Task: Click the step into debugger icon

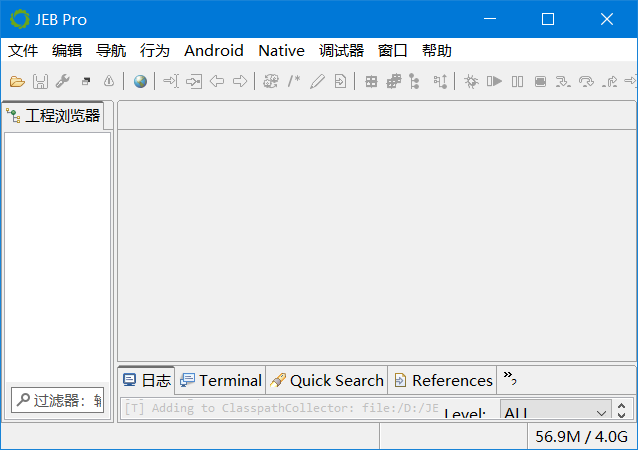Action: tap(563, 82)
